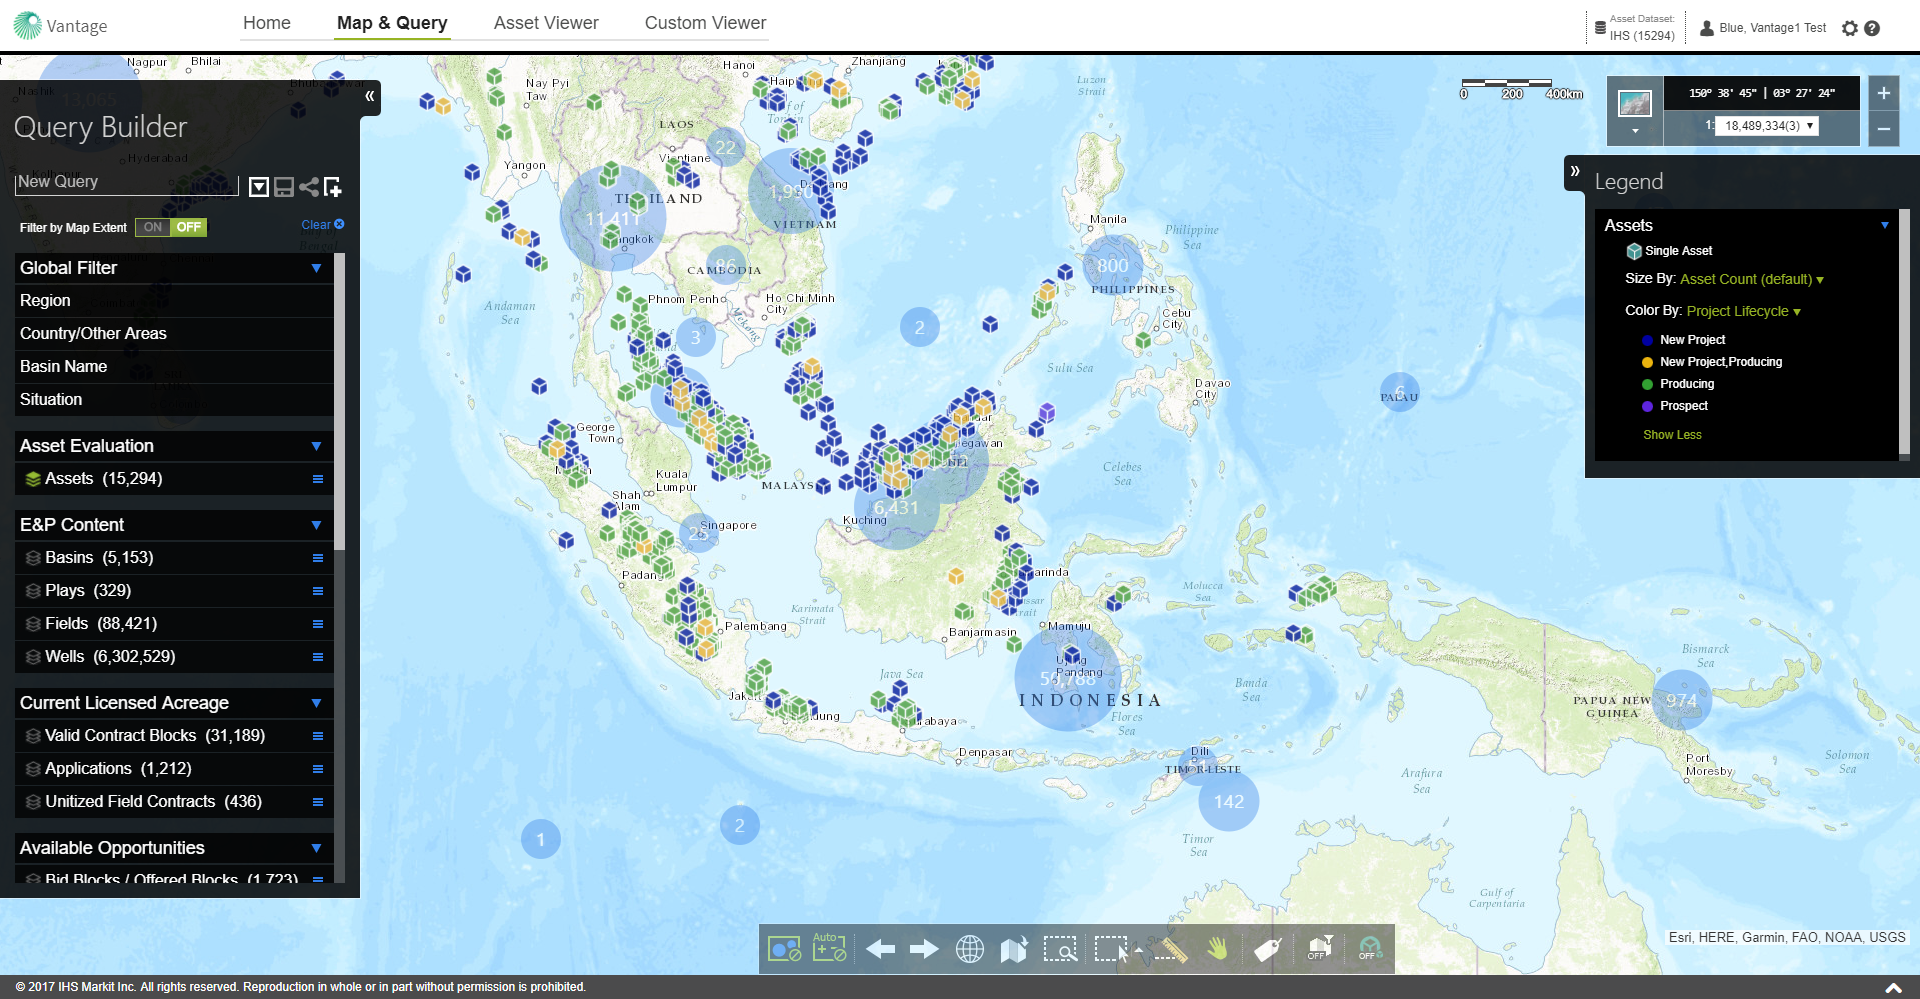This screenshot has height=999, width=1920.
Task: Click the zoom-to-rectangle magnifier tool
Action: click(x=1060, y=949)
